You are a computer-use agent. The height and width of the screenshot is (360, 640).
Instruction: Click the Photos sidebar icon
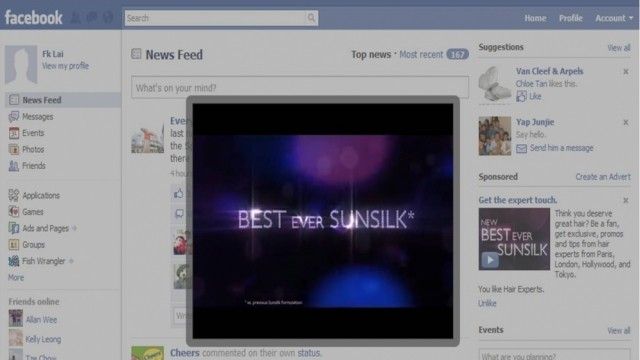pyautogui.click(x=14, y=149)
